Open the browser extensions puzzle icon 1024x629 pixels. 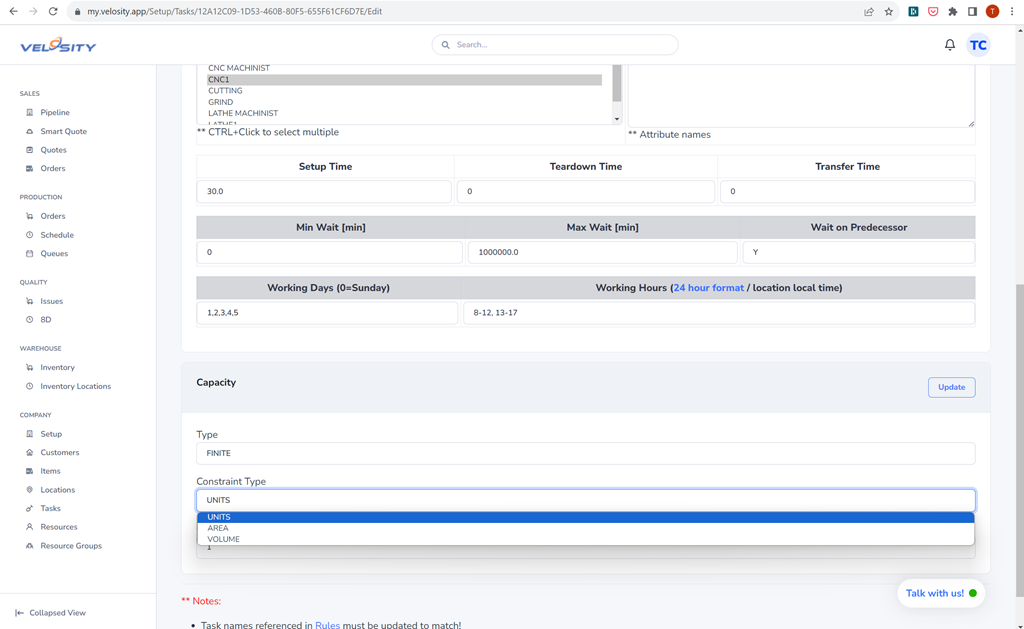point(952,12)
